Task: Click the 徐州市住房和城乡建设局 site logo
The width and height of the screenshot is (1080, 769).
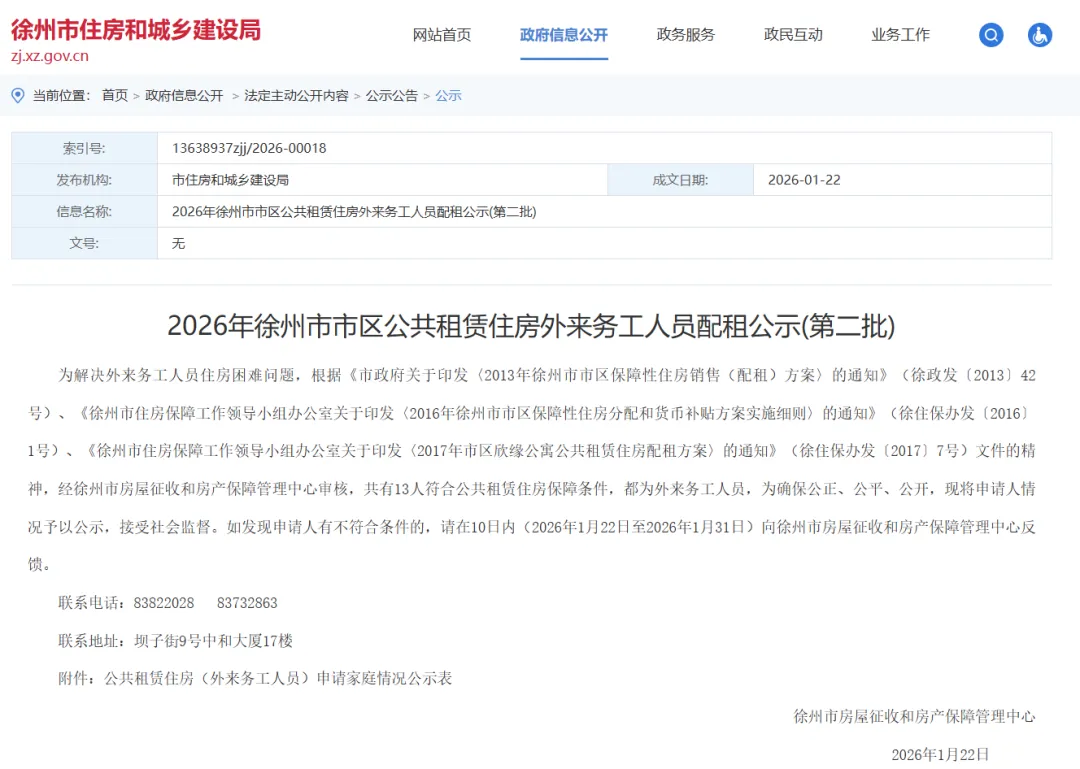Action: (136, 30)
